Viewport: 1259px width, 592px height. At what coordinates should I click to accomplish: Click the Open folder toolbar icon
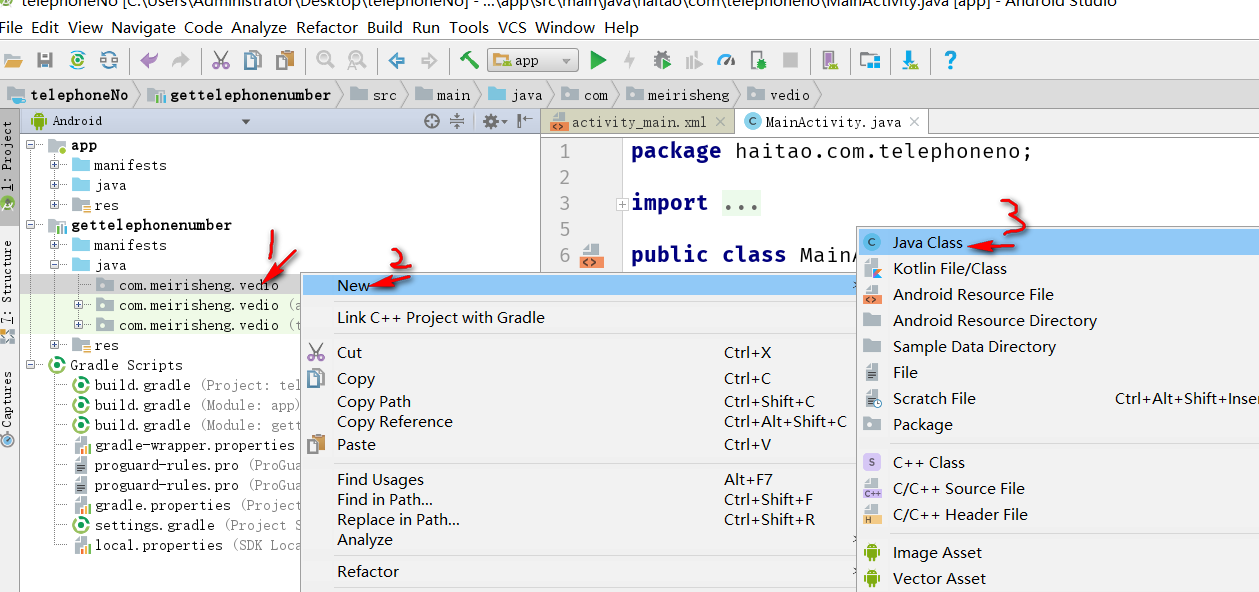point(13,61)
